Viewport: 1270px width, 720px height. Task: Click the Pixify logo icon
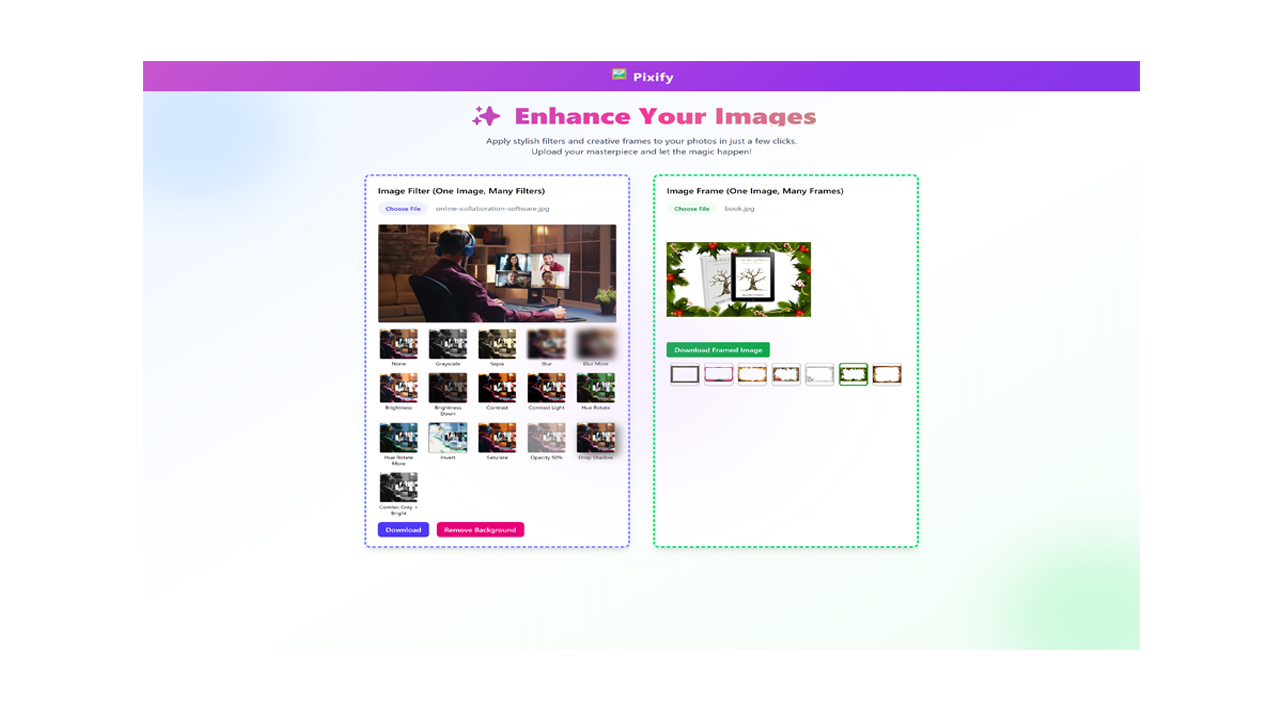pos(619,75)
